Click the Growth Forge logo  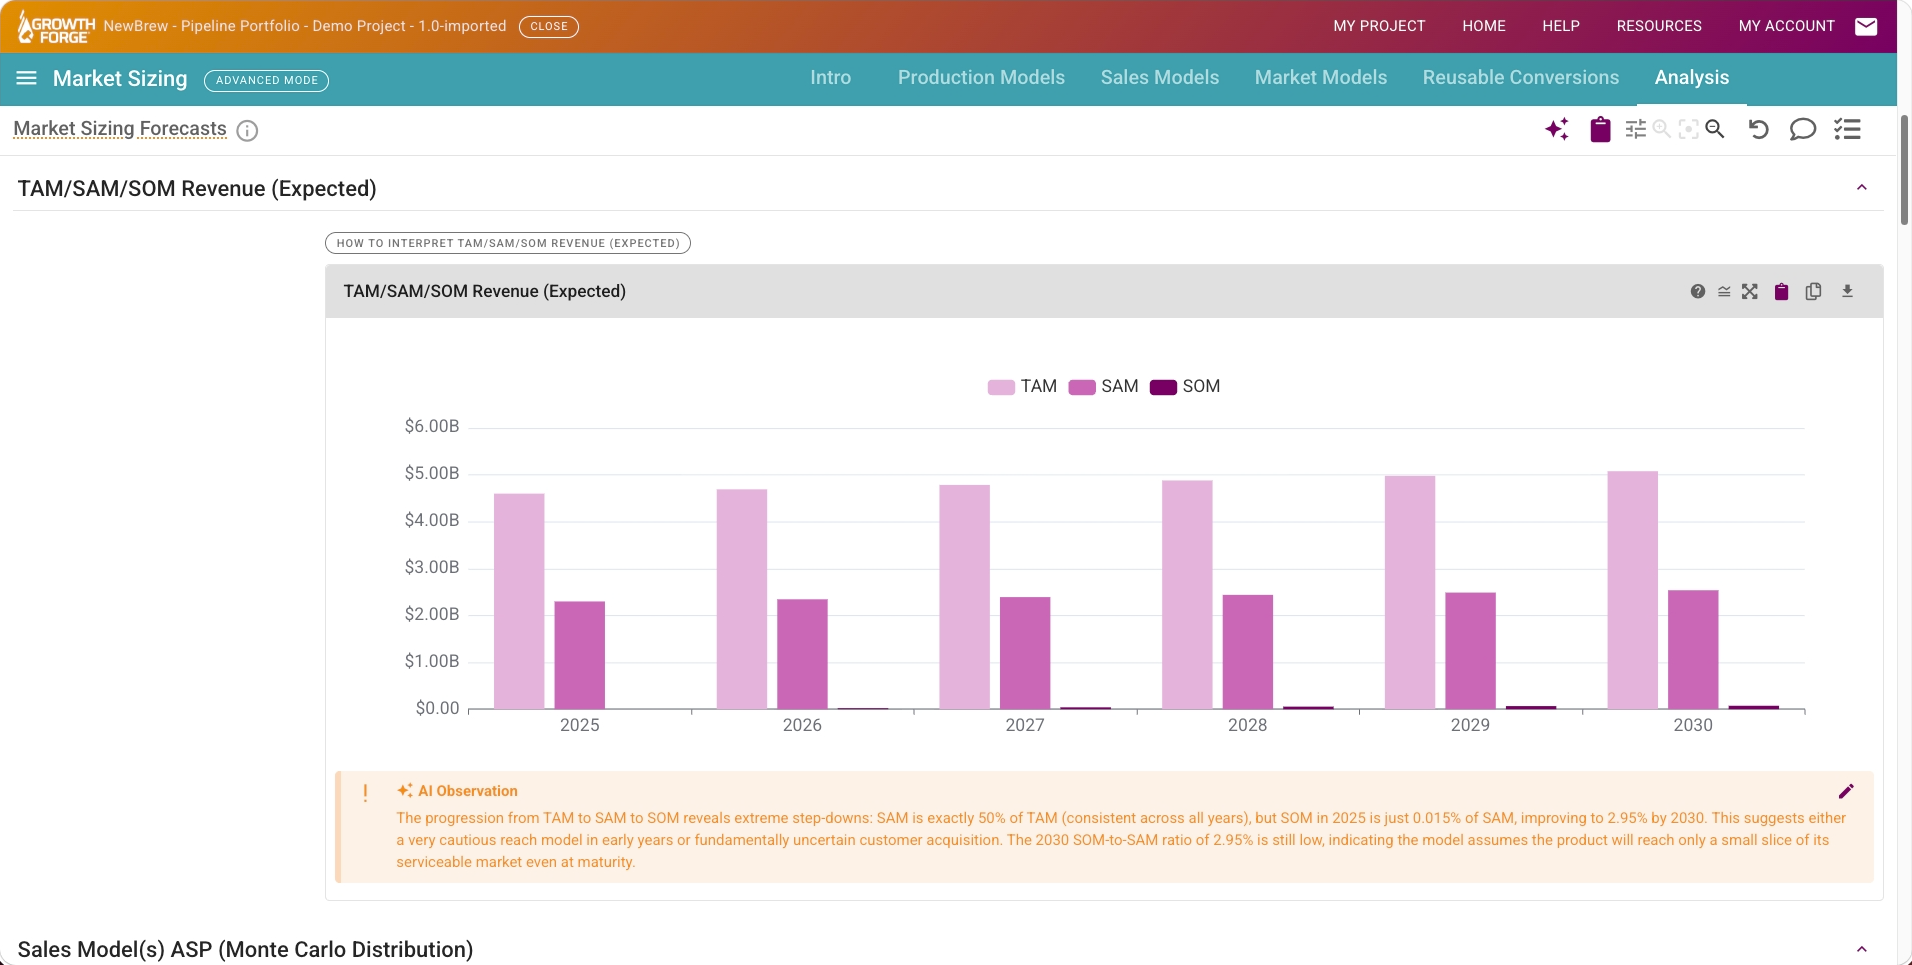click(x=56, y=27)
